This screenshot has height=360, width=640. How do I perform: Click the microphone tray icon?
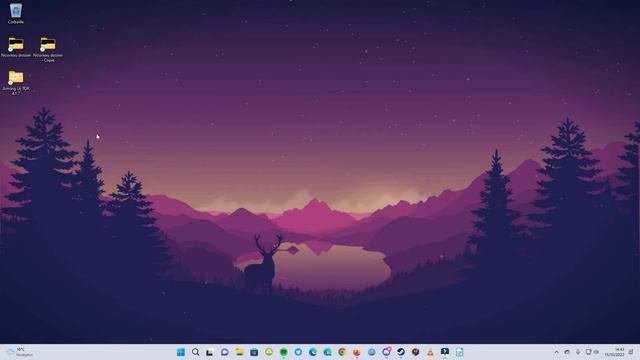[578, 352]
